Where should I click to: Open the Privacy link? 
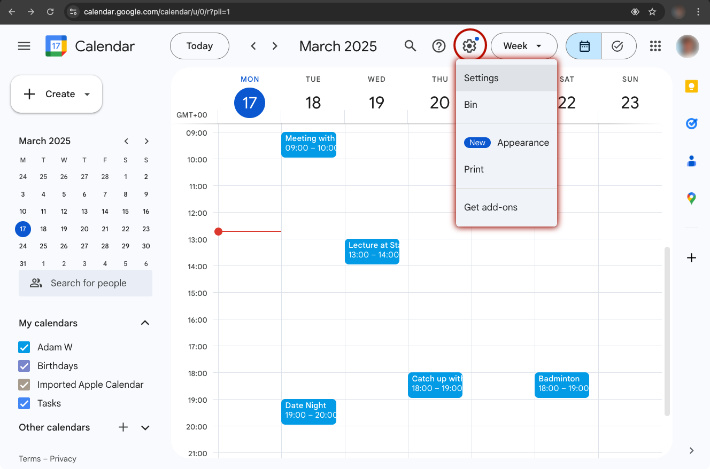pyautogui.click(x=63, y=459)
